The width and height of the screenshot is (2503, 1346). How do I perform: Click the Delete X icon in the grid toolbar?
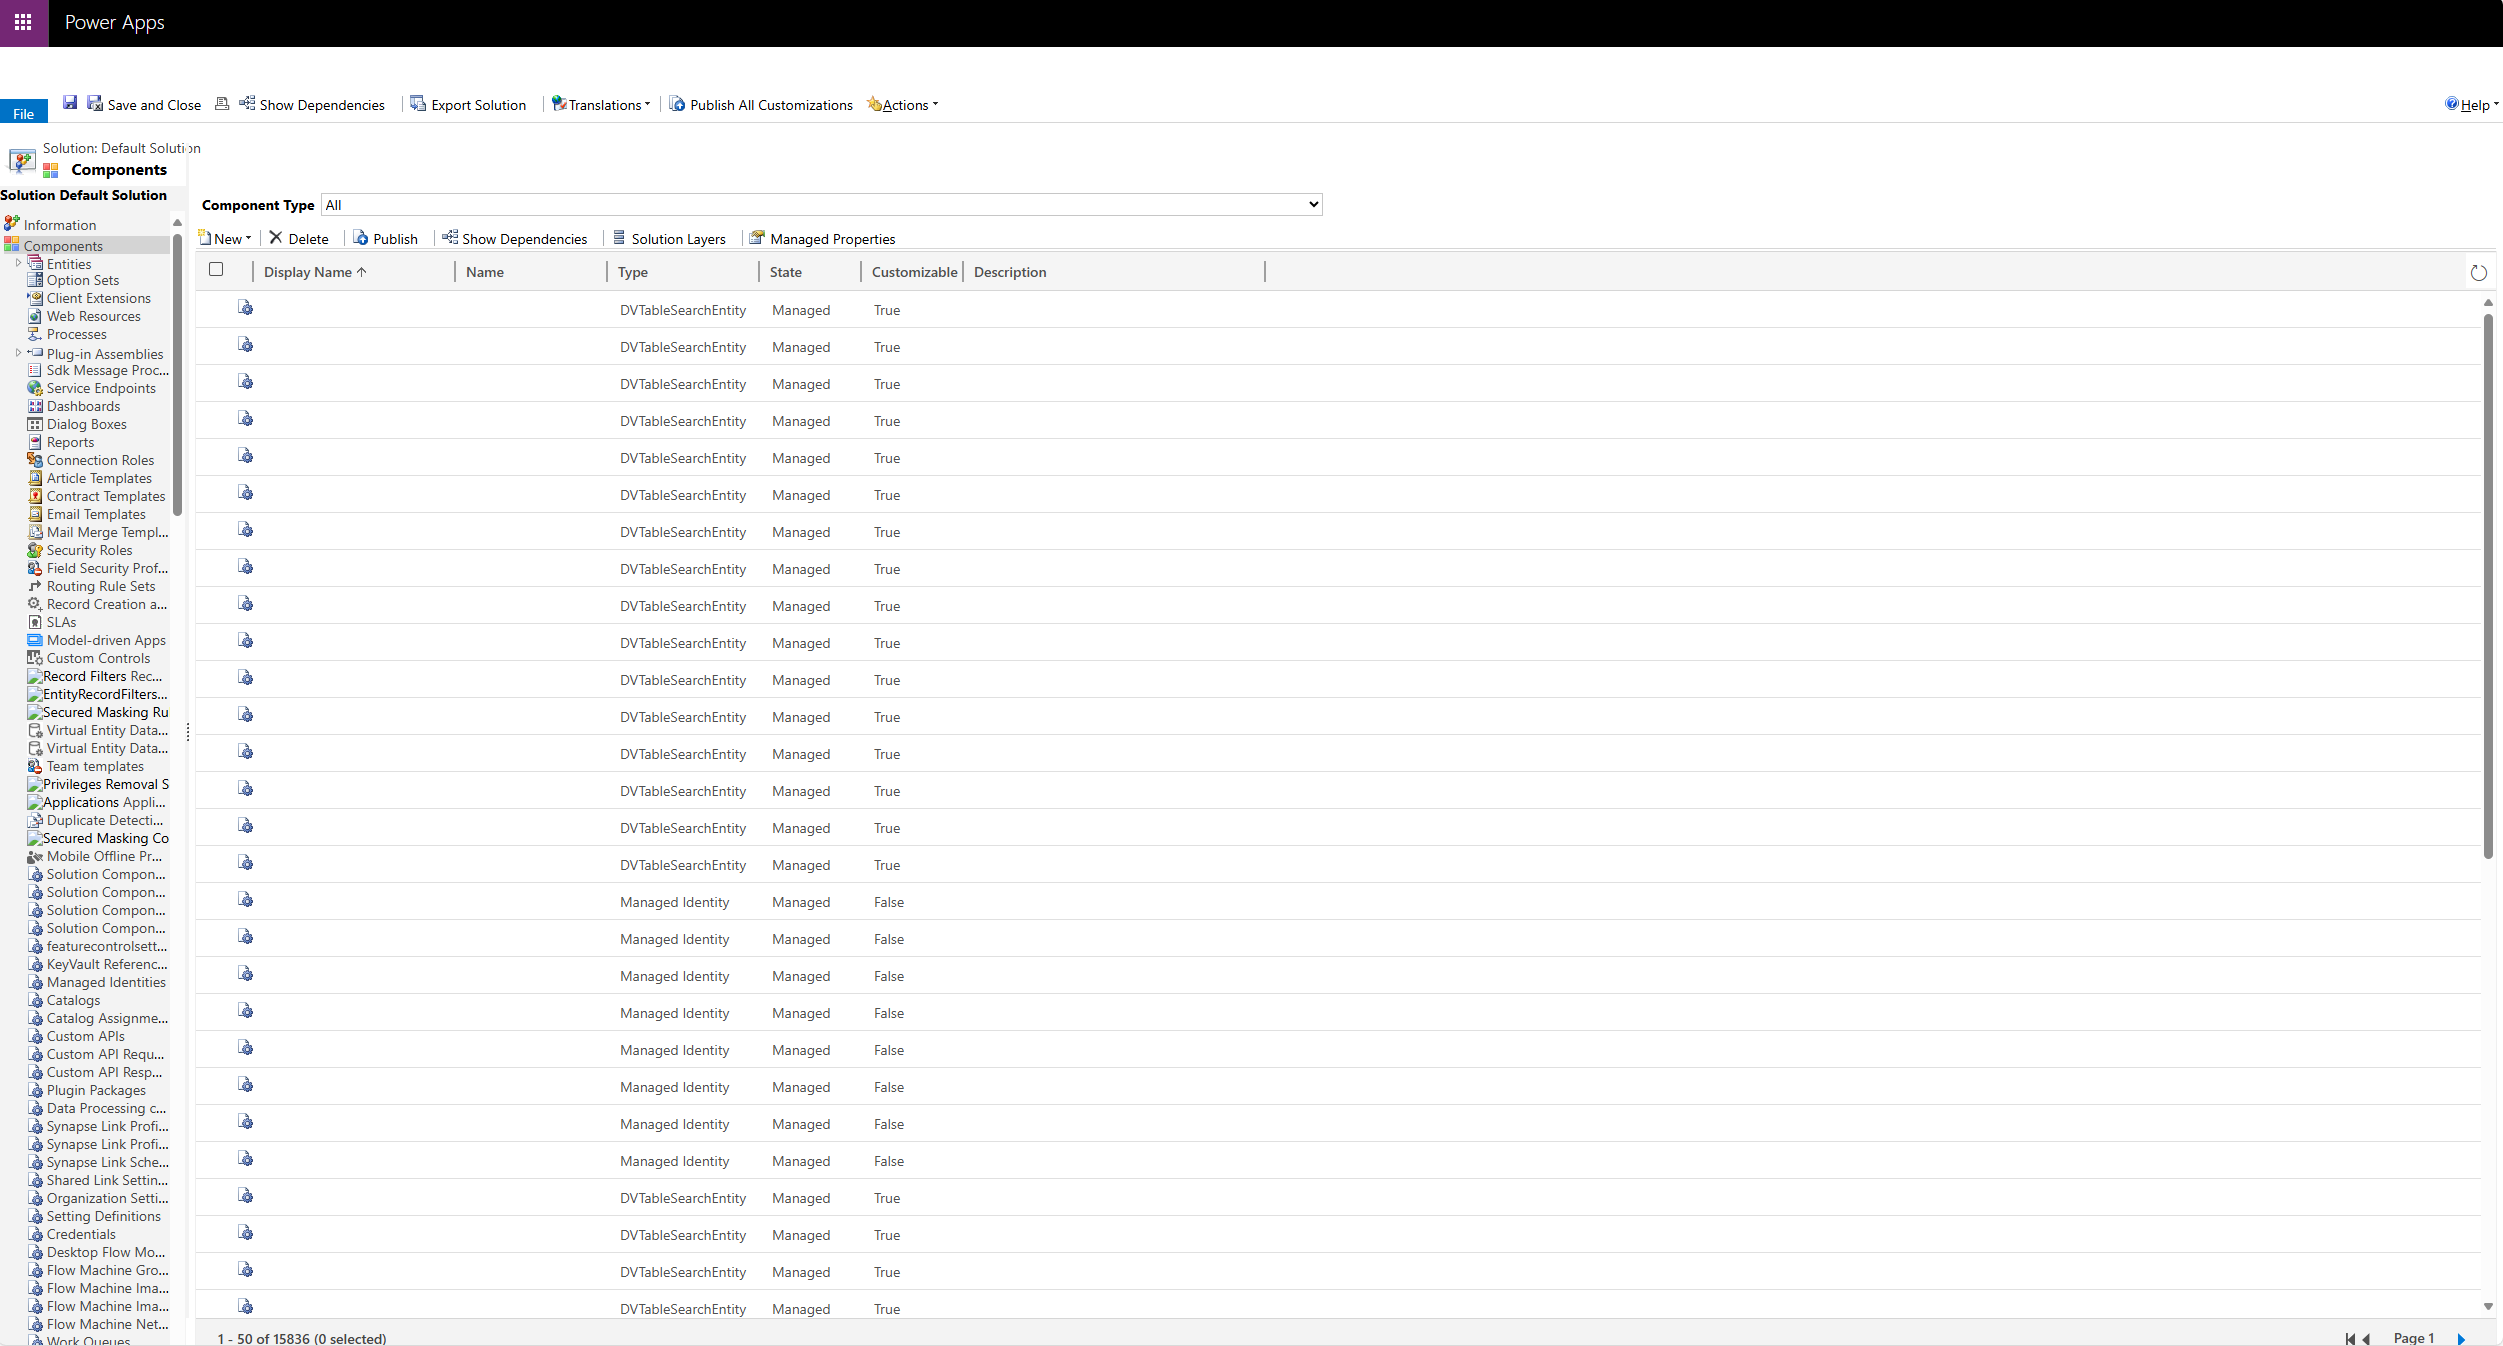tap(276, 238)
